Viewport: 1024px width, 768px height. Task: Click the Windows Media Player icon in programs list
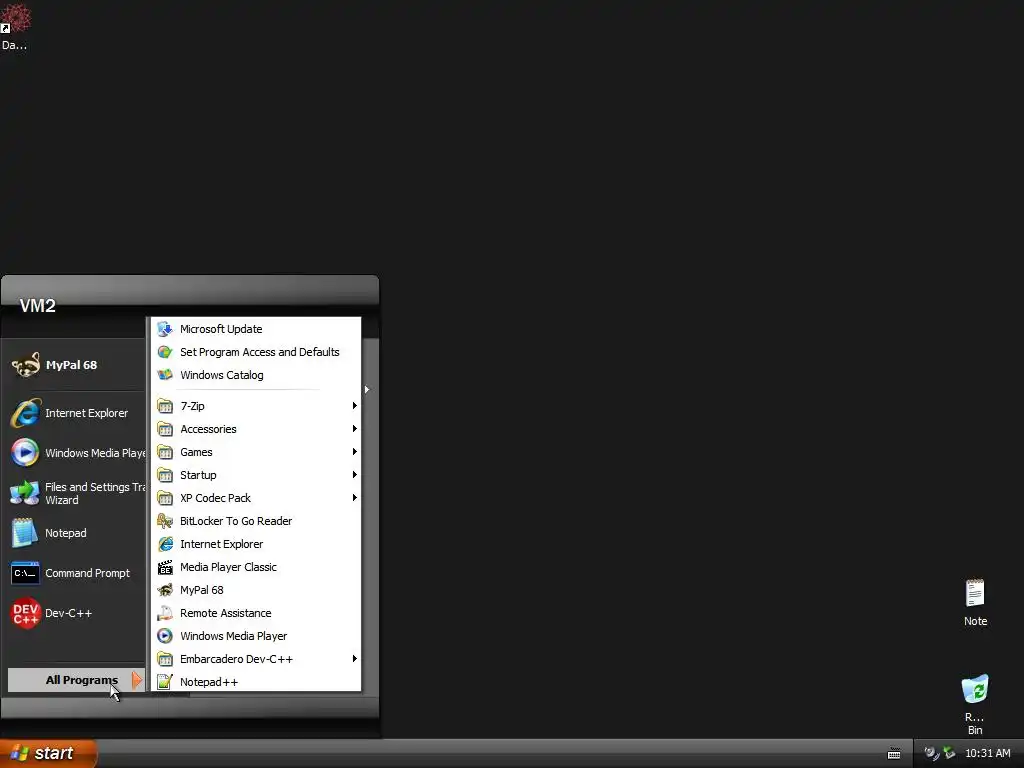coord(165,636)
